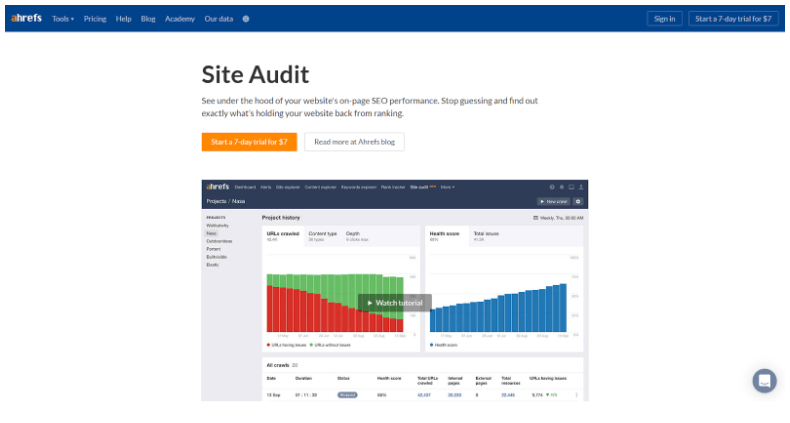Click the globe language icon

(x=246, y=19)
